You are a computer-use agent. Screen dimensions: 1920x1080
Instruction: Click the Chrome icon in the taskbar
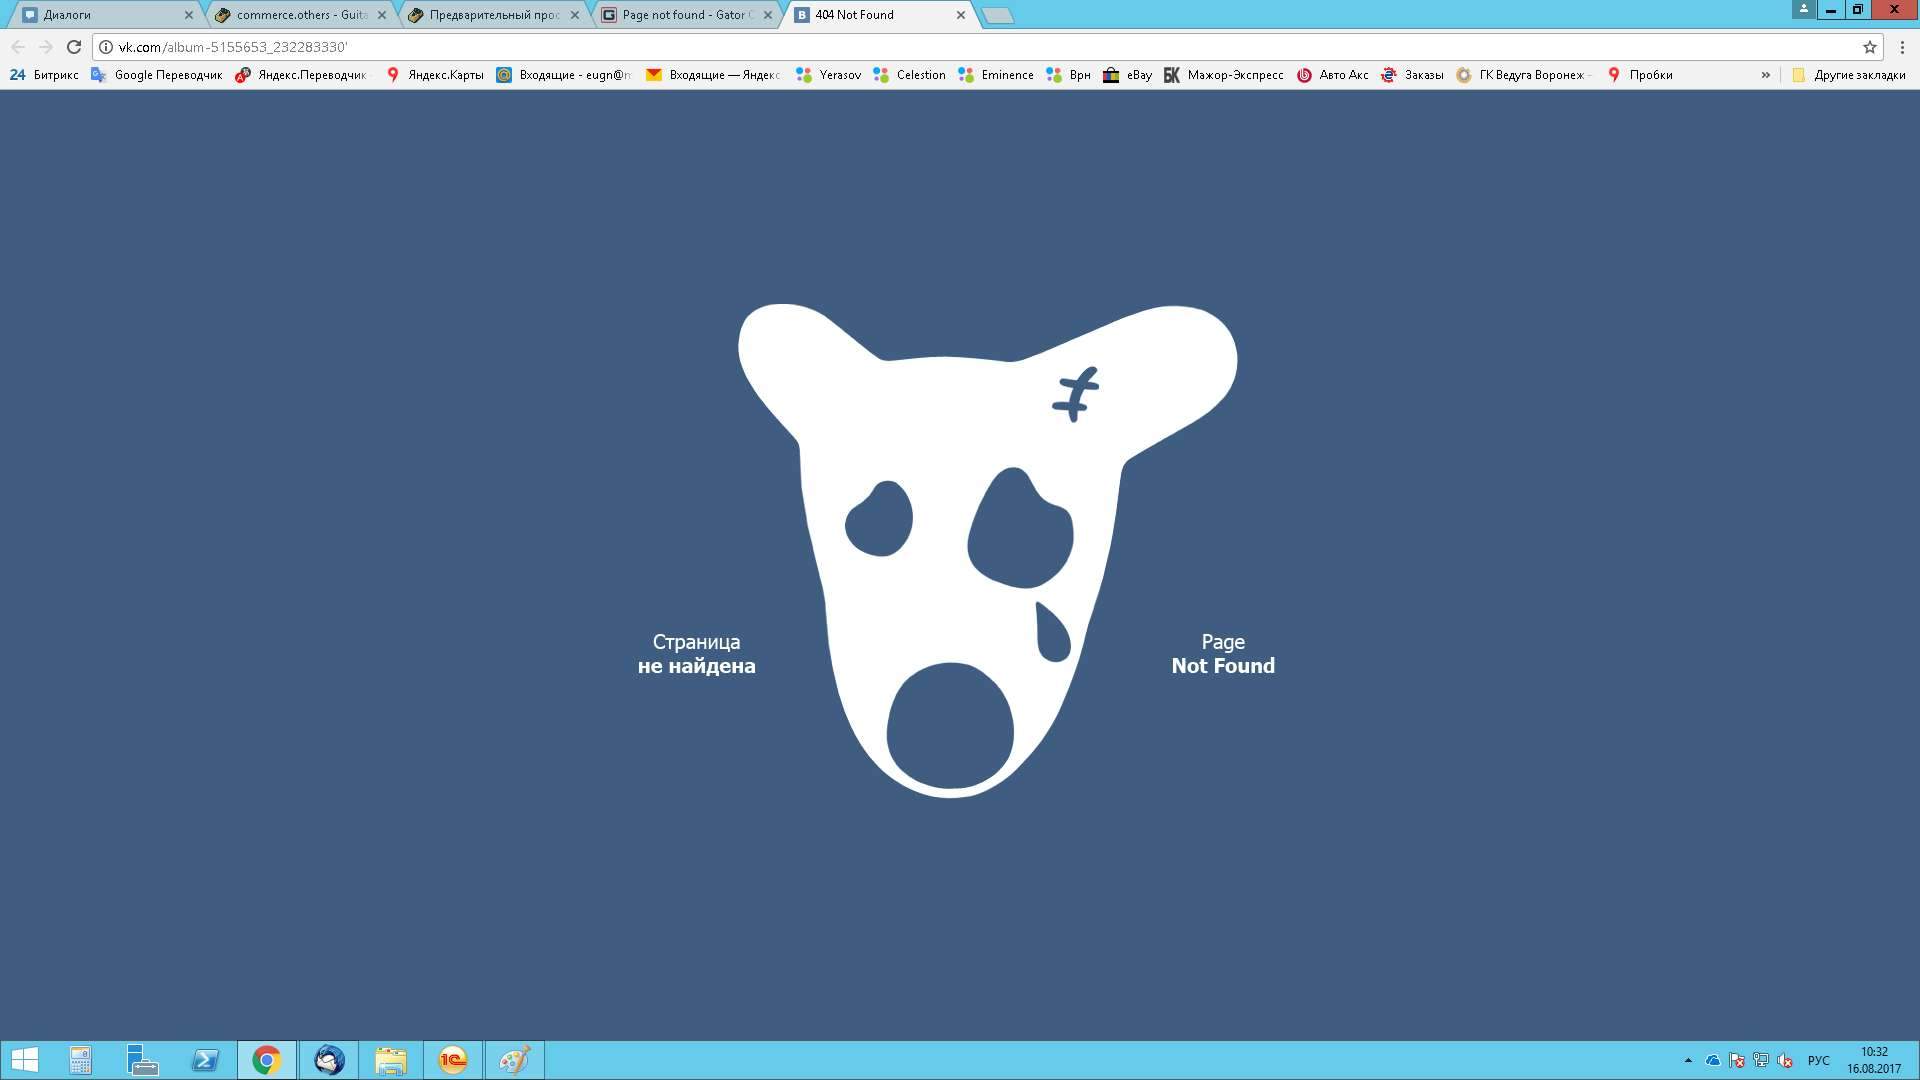pyautogui.click(x=266, y=1060)
